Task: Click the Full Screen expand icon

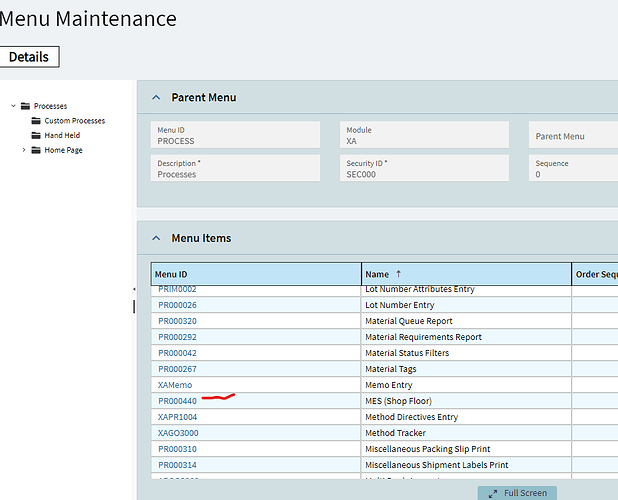Action: [492, 493]
